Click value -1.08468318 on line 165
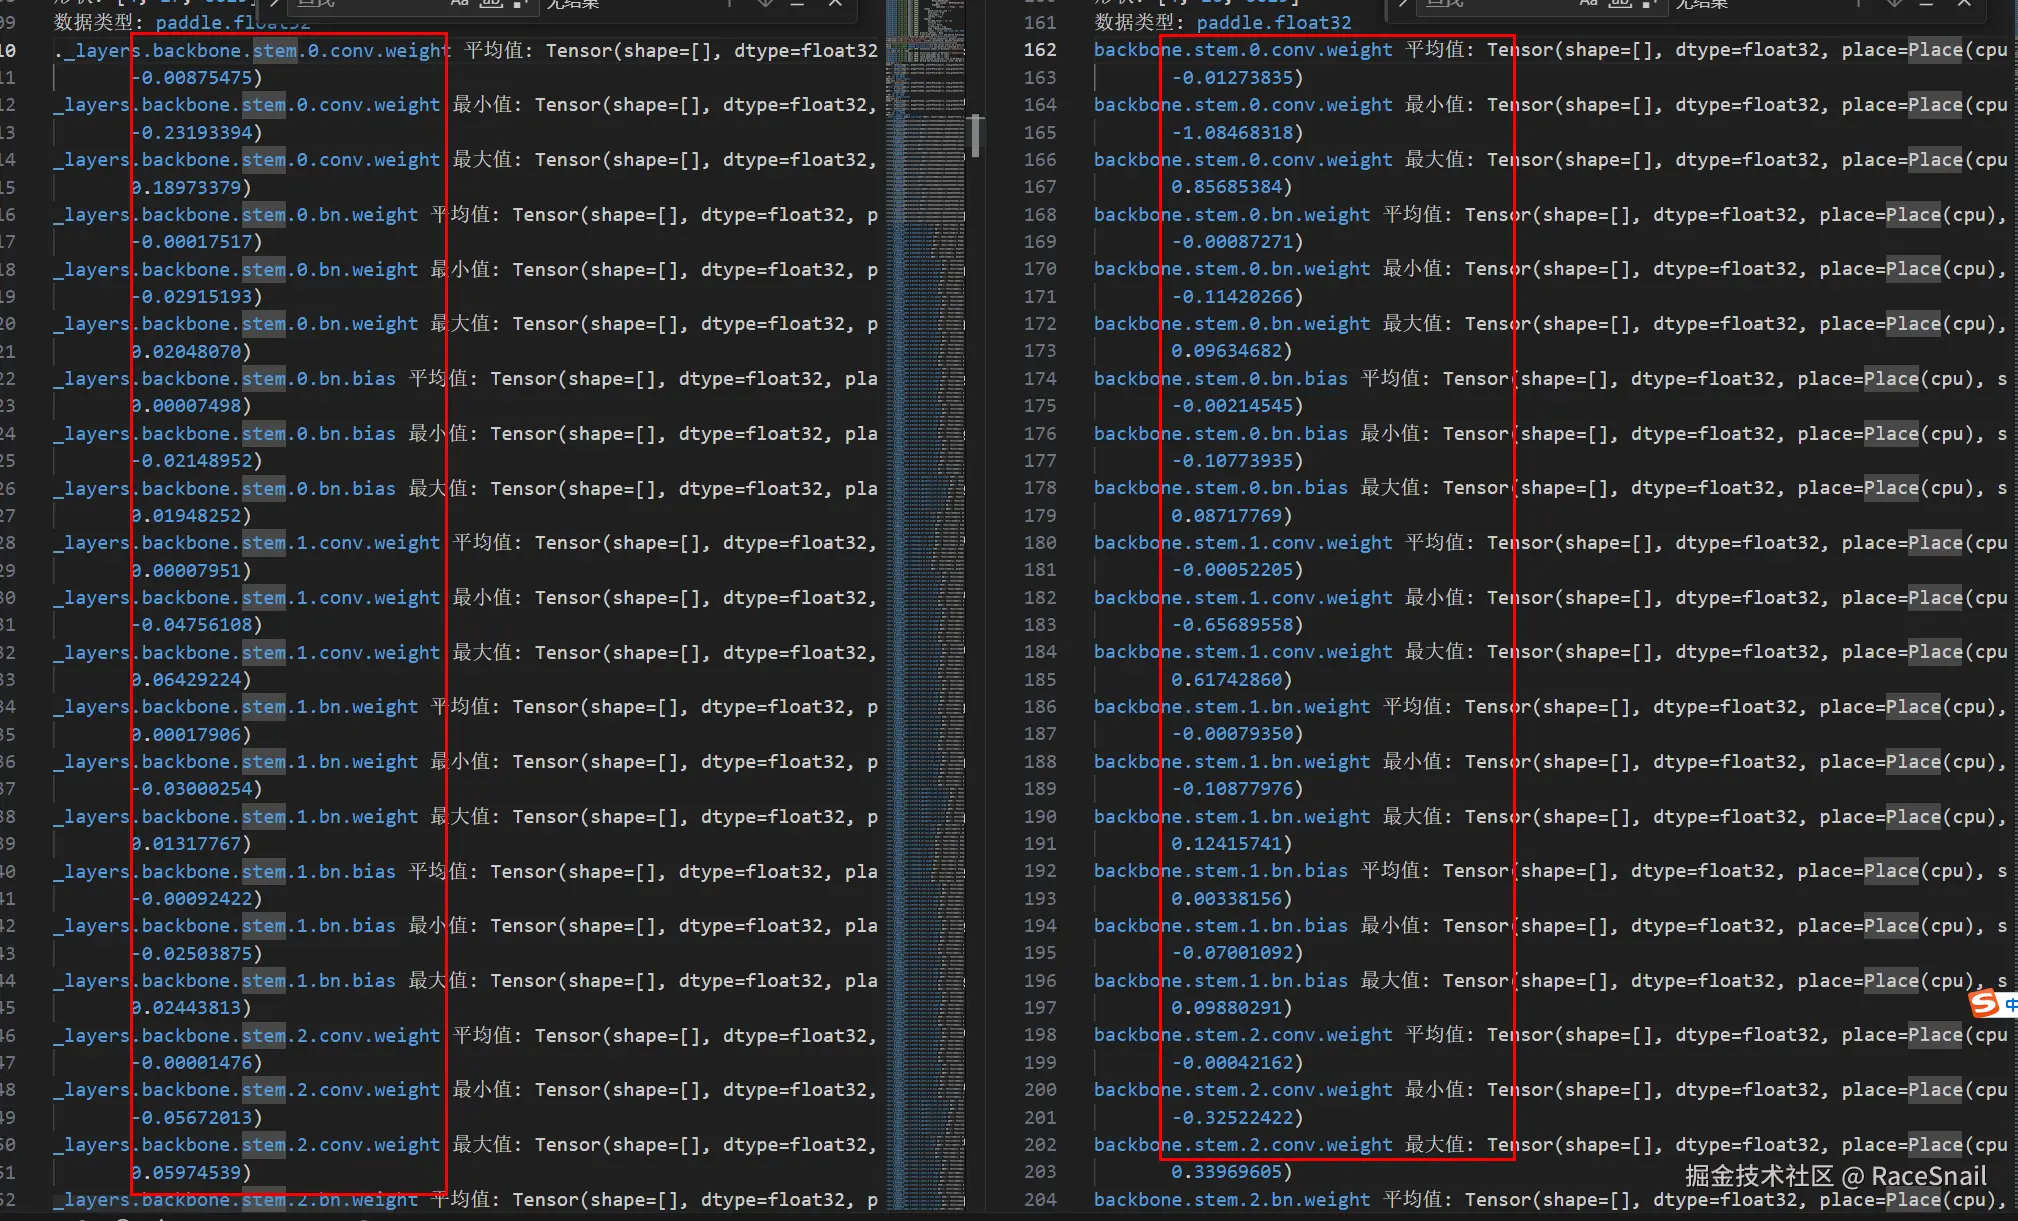The width and height of the screenshot is (2018, 1221). pyautogui.click(x=1232, y=132)
